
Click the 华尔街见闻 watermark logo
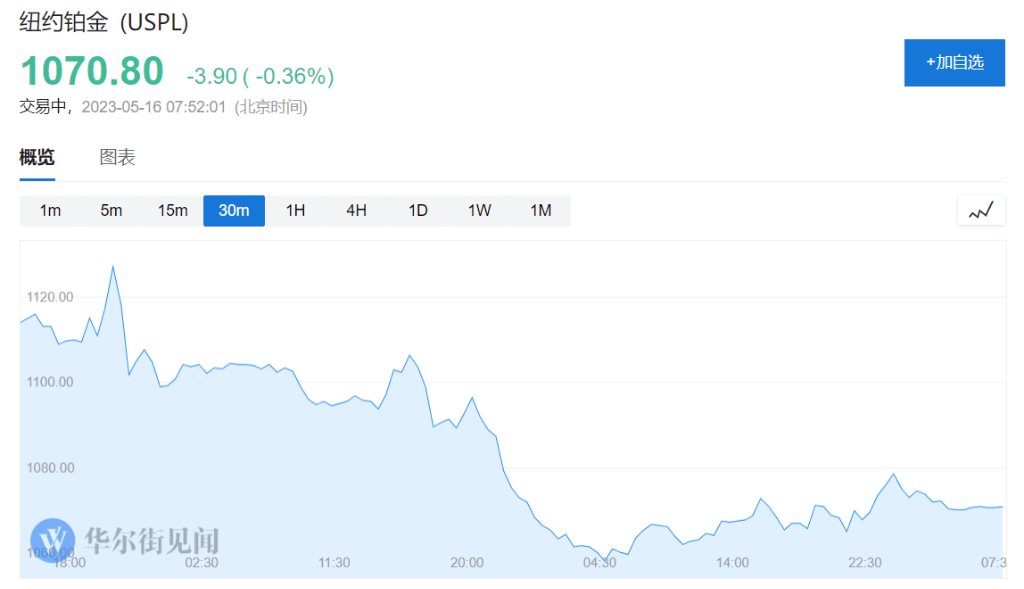point(125,540)
